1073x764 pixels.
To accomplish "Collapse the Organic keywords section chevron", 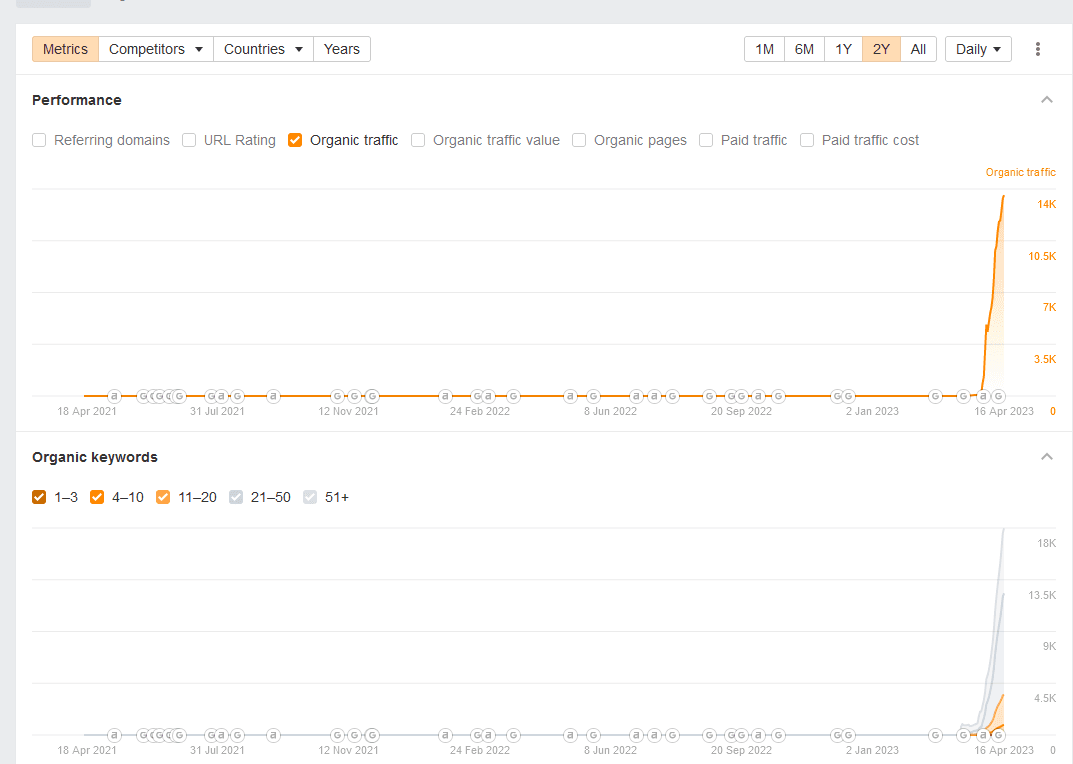I will (1046, 457).
